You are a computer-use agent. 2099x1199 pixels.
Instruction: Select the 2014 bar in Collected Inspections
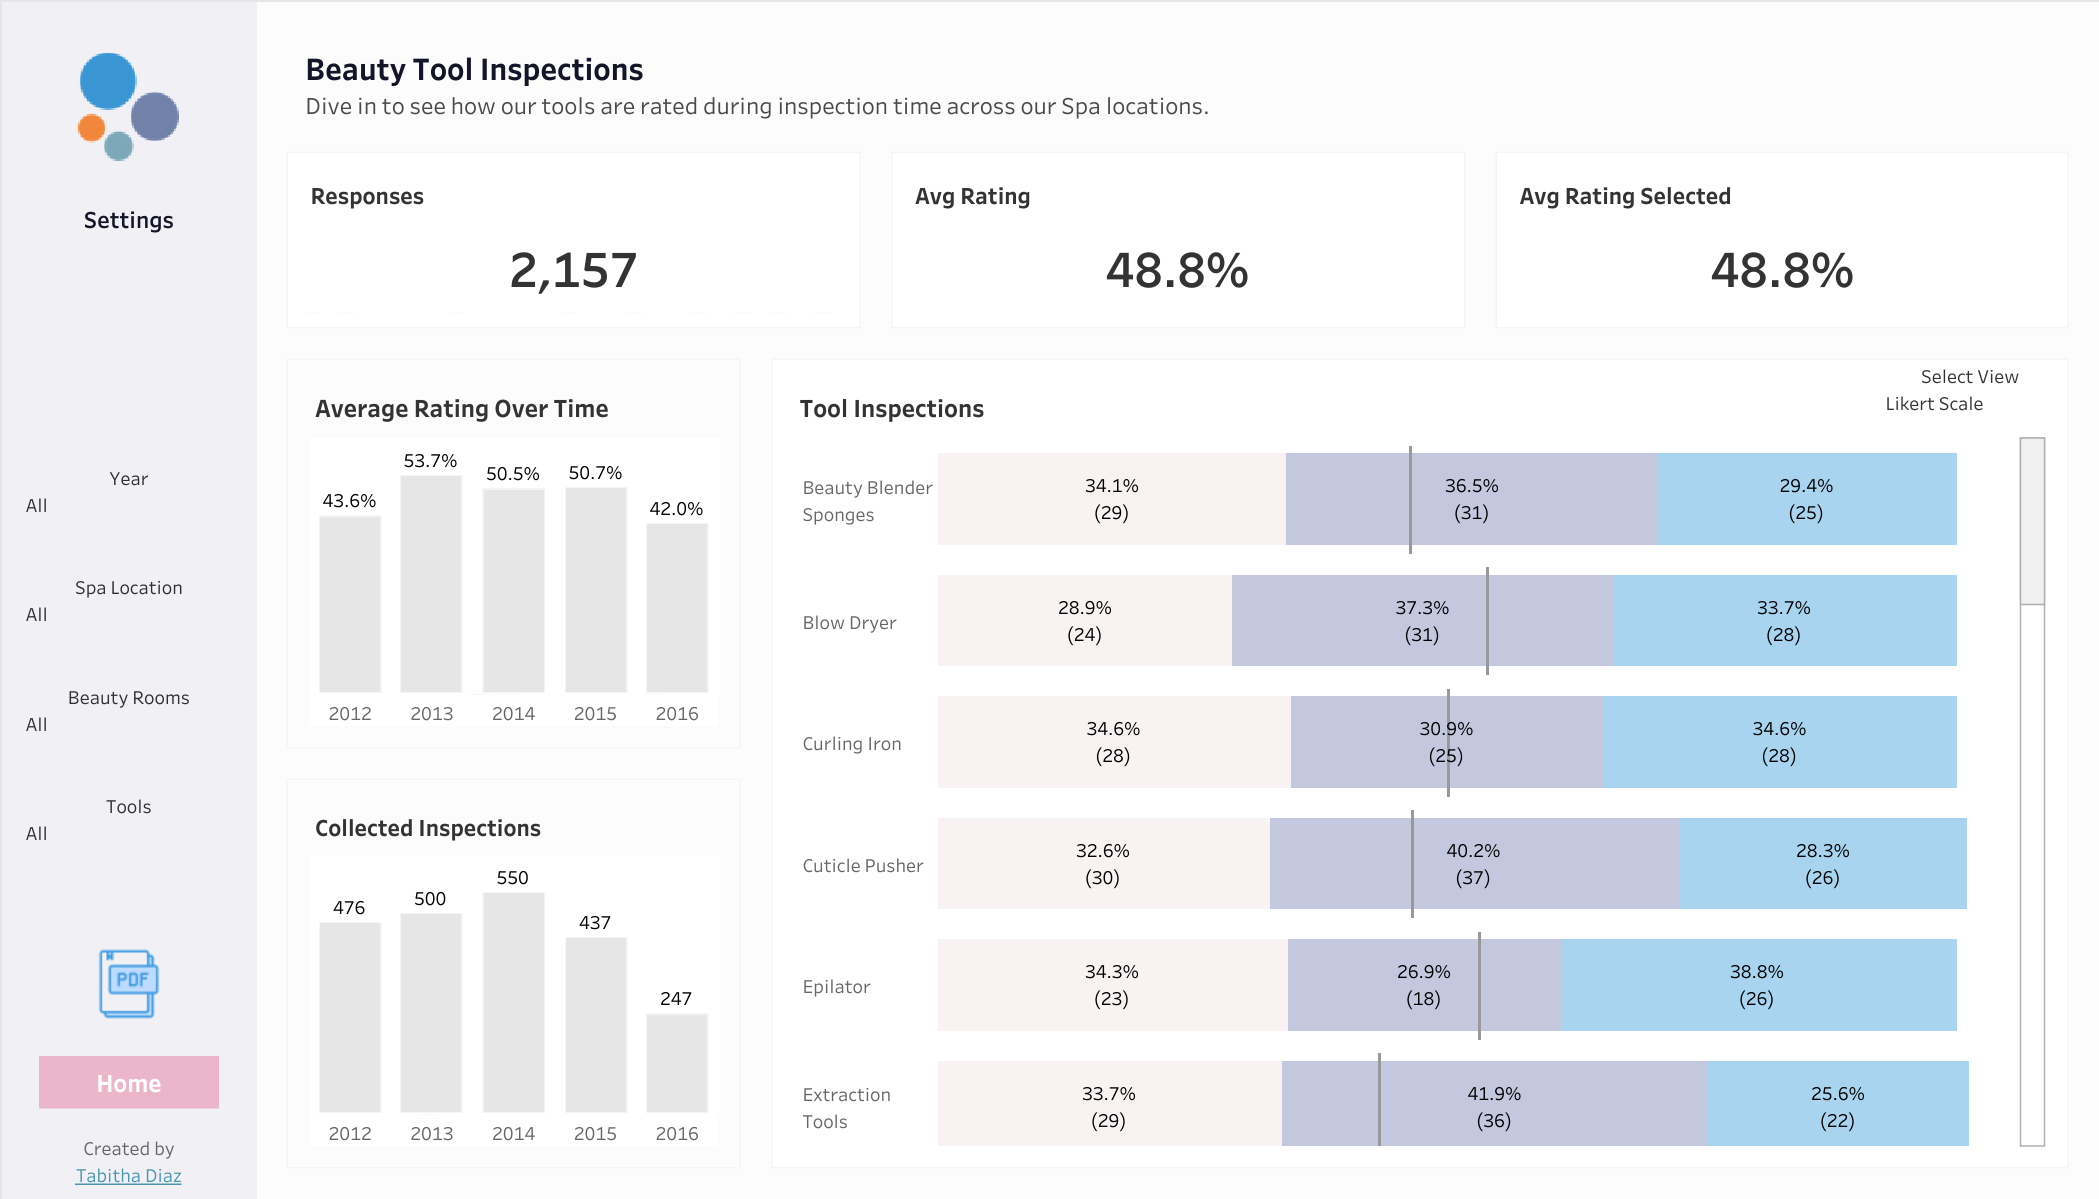point(513,1002)
